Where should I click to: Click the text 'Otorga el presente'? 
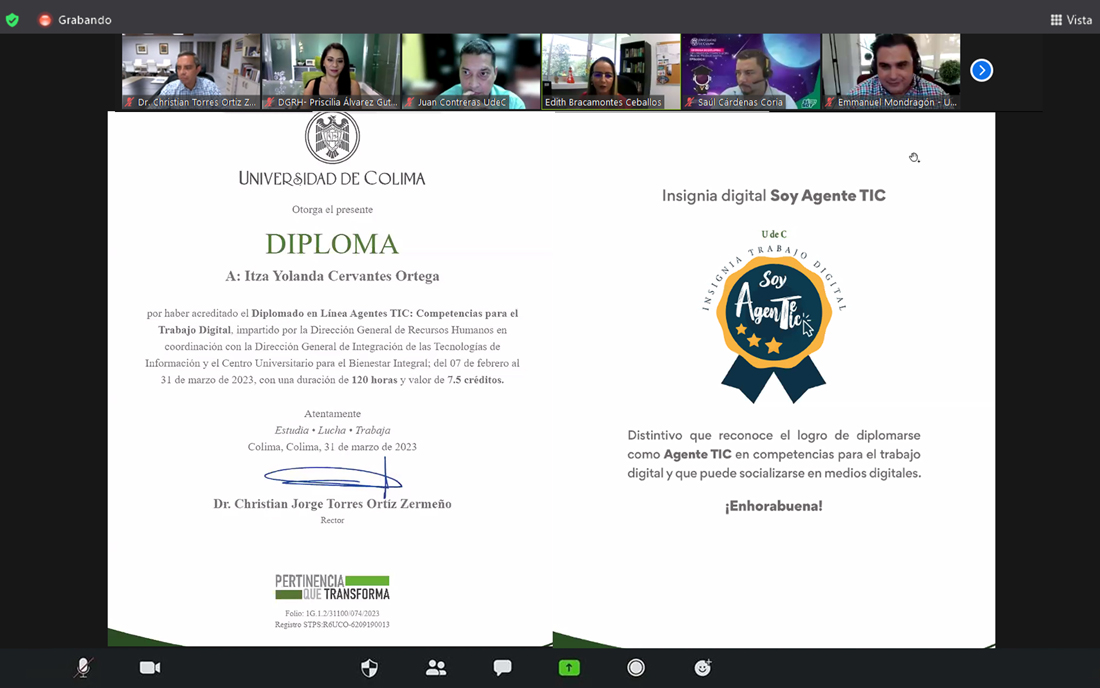pos(333,210)
